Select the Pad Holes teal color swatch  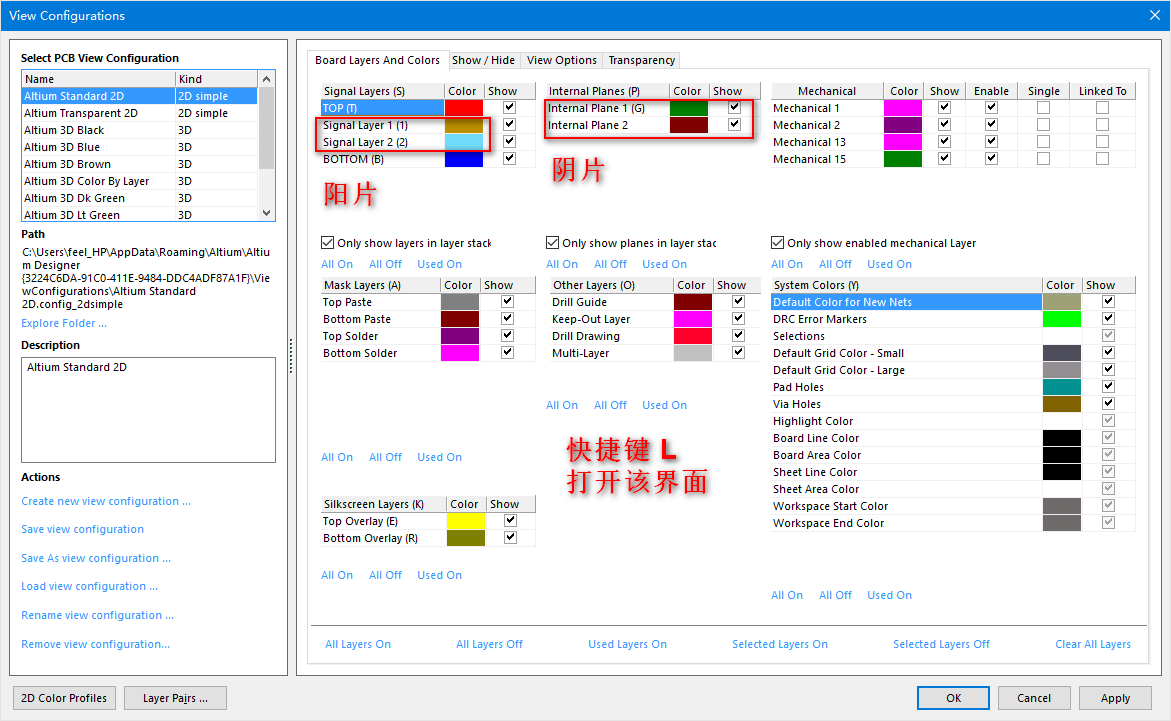tap(1061, 387)
